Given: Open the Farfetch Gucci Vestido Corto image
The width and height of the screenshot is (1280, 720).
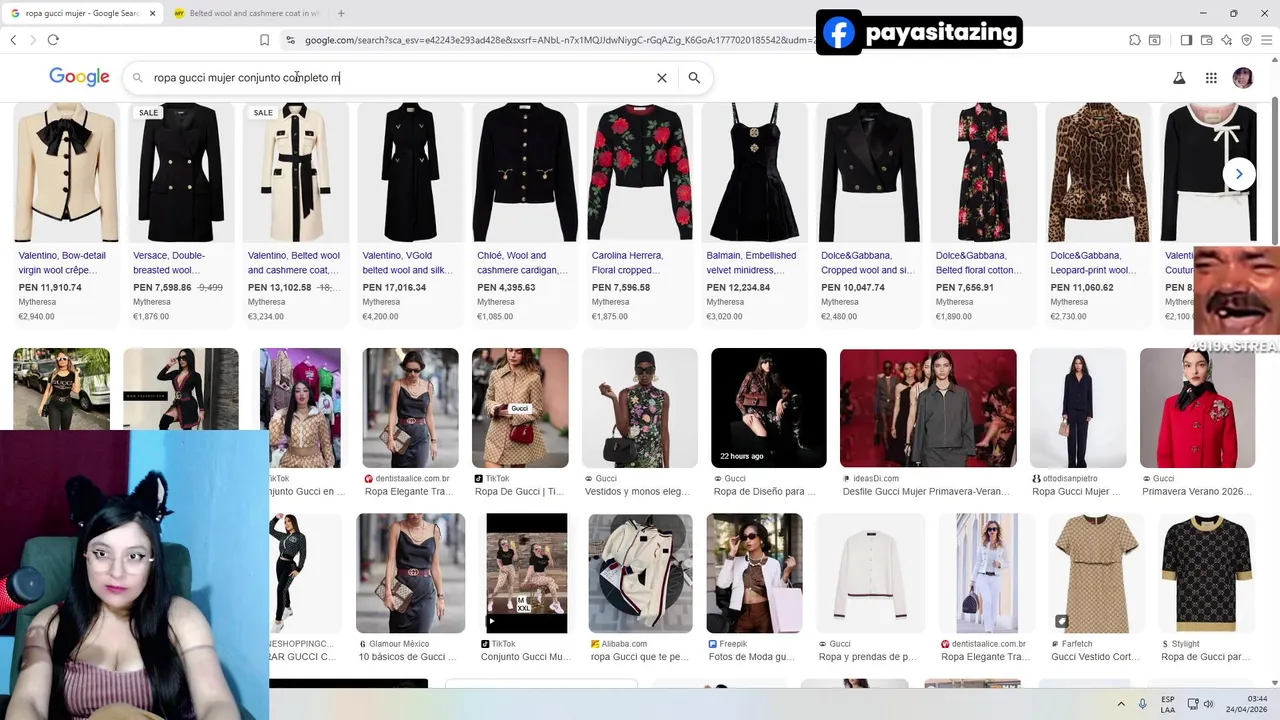Looking at the screenshot, I should point(1098,573).
